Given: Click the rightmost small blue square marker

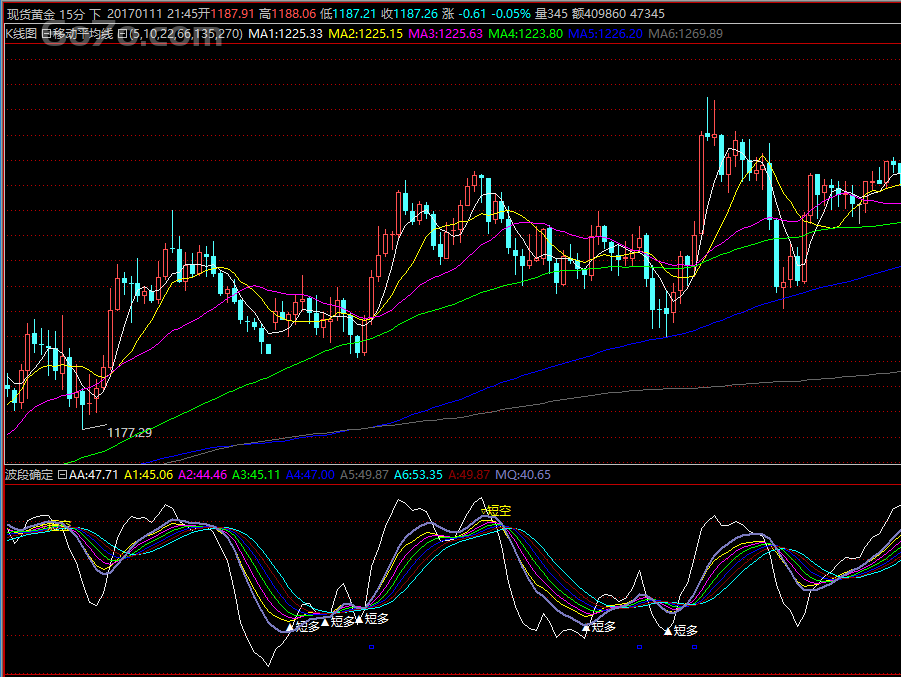Looking at the screenshot, I should point(694,647).
